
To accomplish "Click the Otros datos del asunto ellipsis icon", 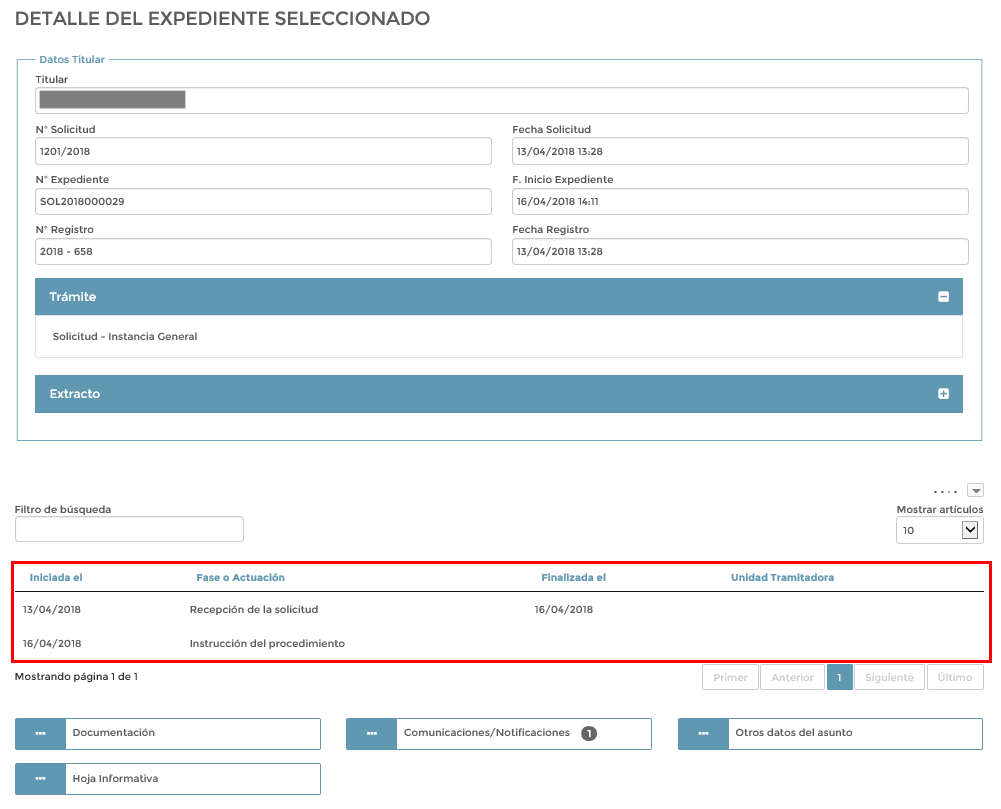I will (703, 733).
